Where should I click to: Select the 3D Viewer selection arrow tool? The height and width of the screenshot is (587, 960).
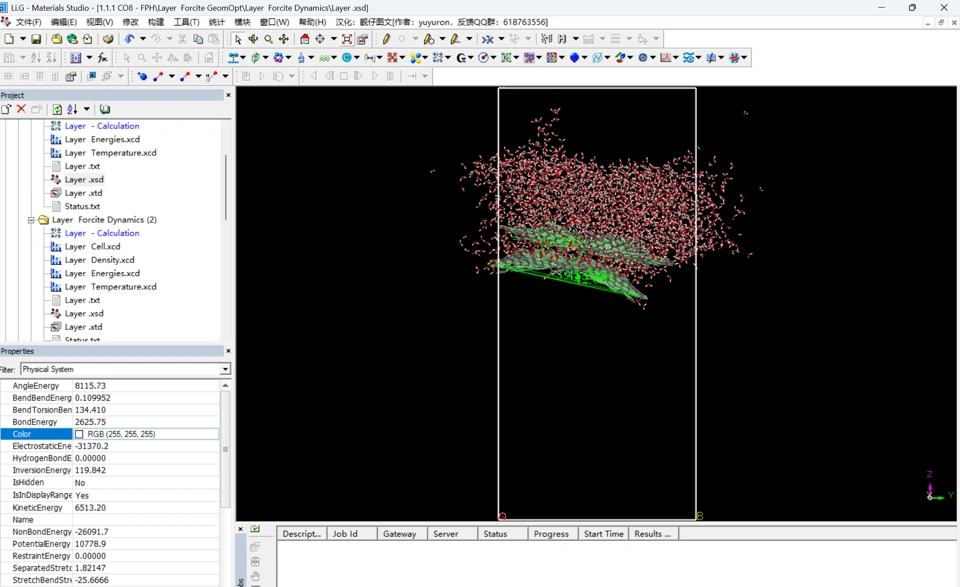pos(238,39)
